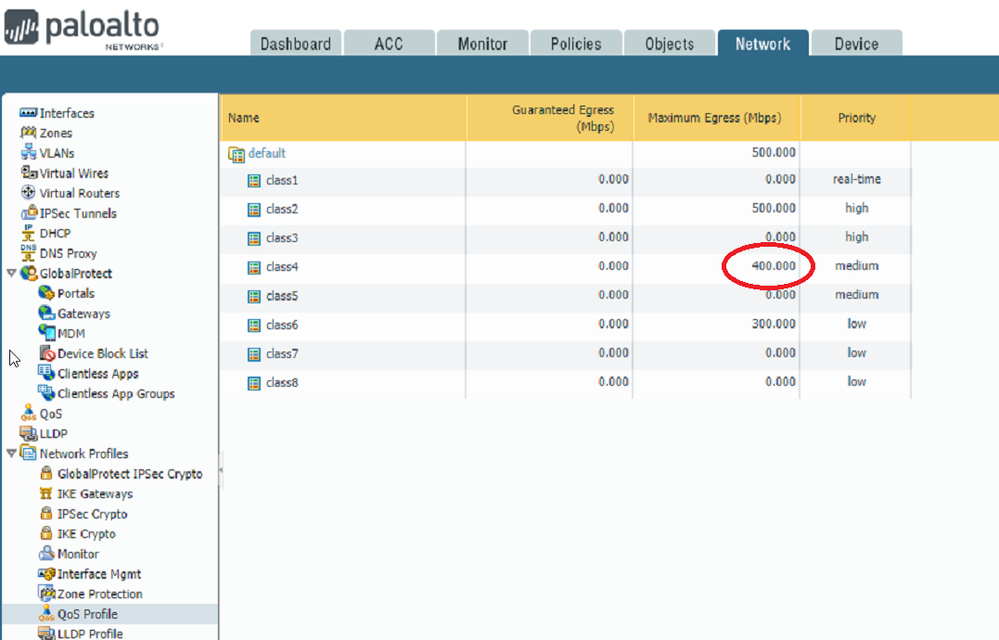Click the Zone Protection icon
The height and width of the screenshot is (640, 999).
point(46,594)
